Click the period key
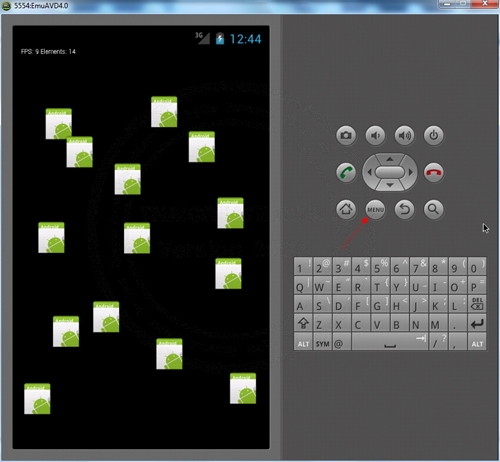500x462 pixels. [x=458, y=323]
